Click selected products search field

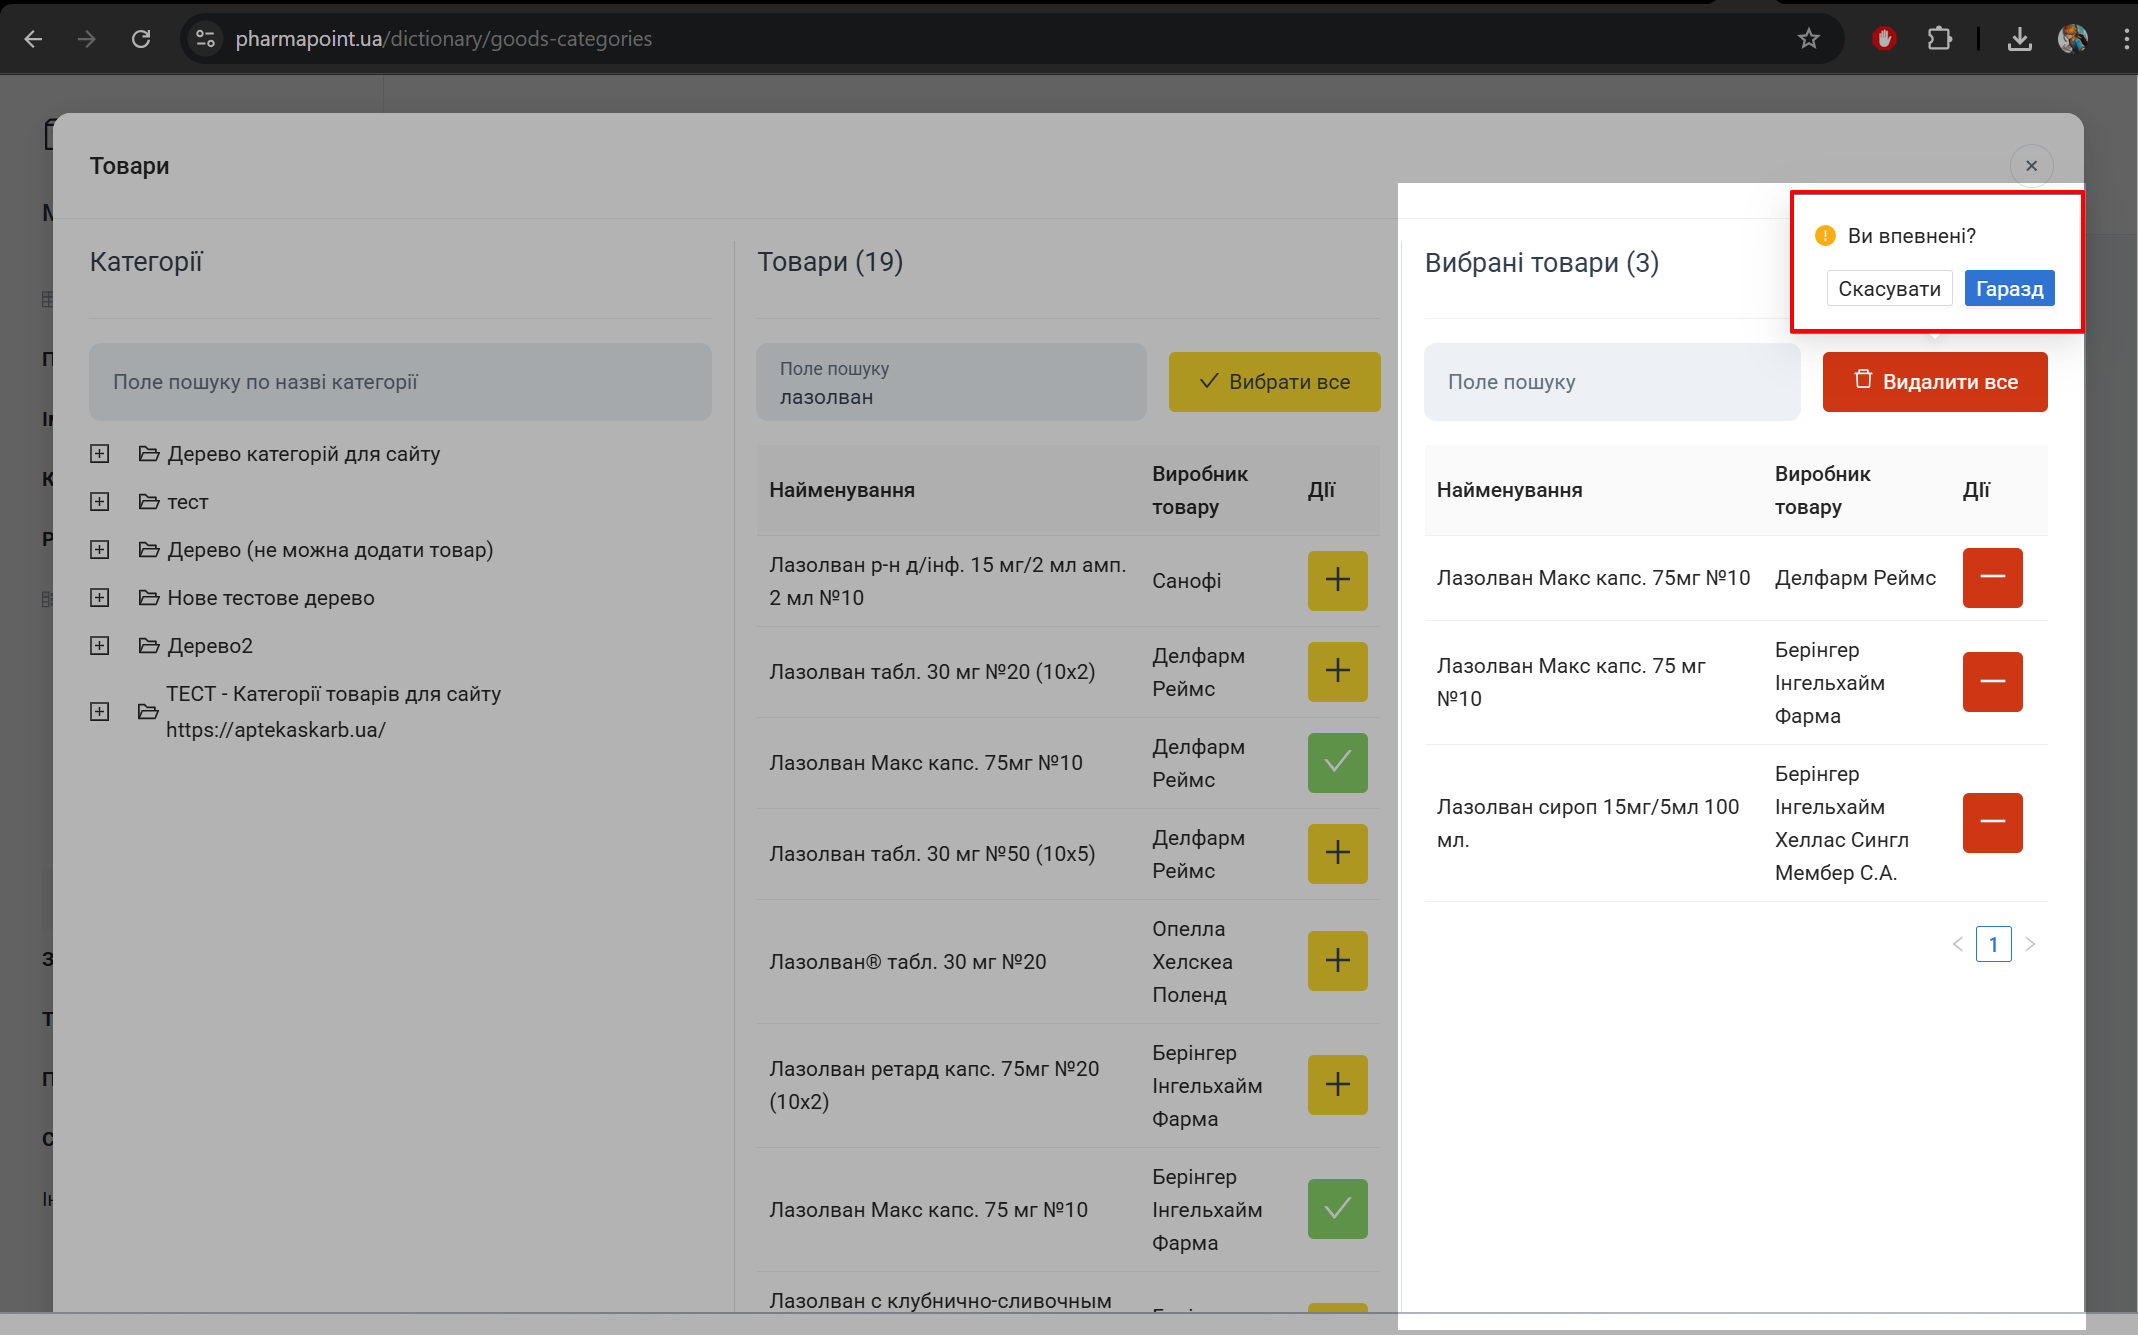(x=1611, y=382)
